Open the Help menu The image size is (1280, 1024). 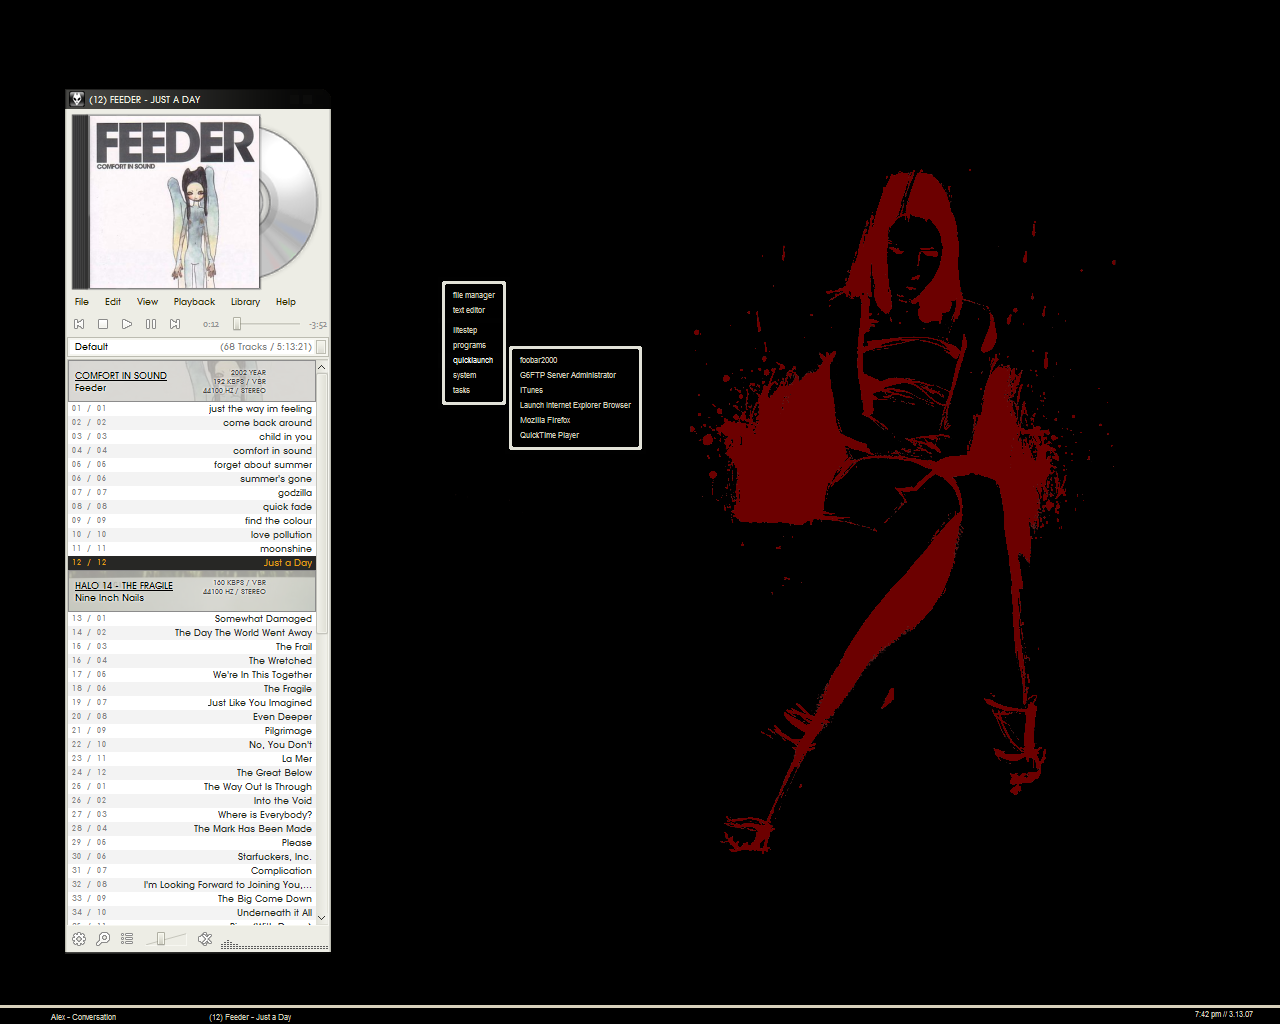coord(286,302)
